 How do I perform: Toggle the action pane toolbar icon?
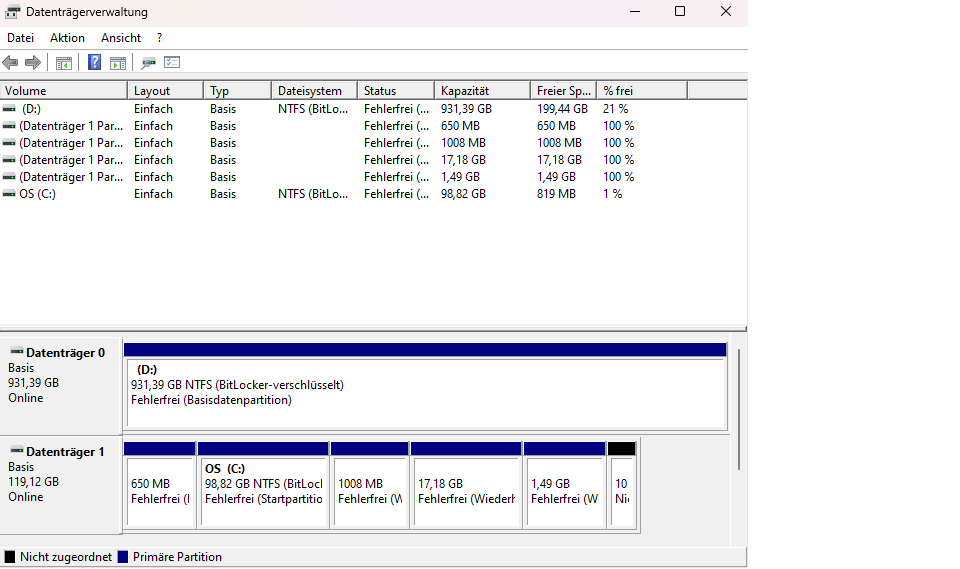[x=118, y=62]
